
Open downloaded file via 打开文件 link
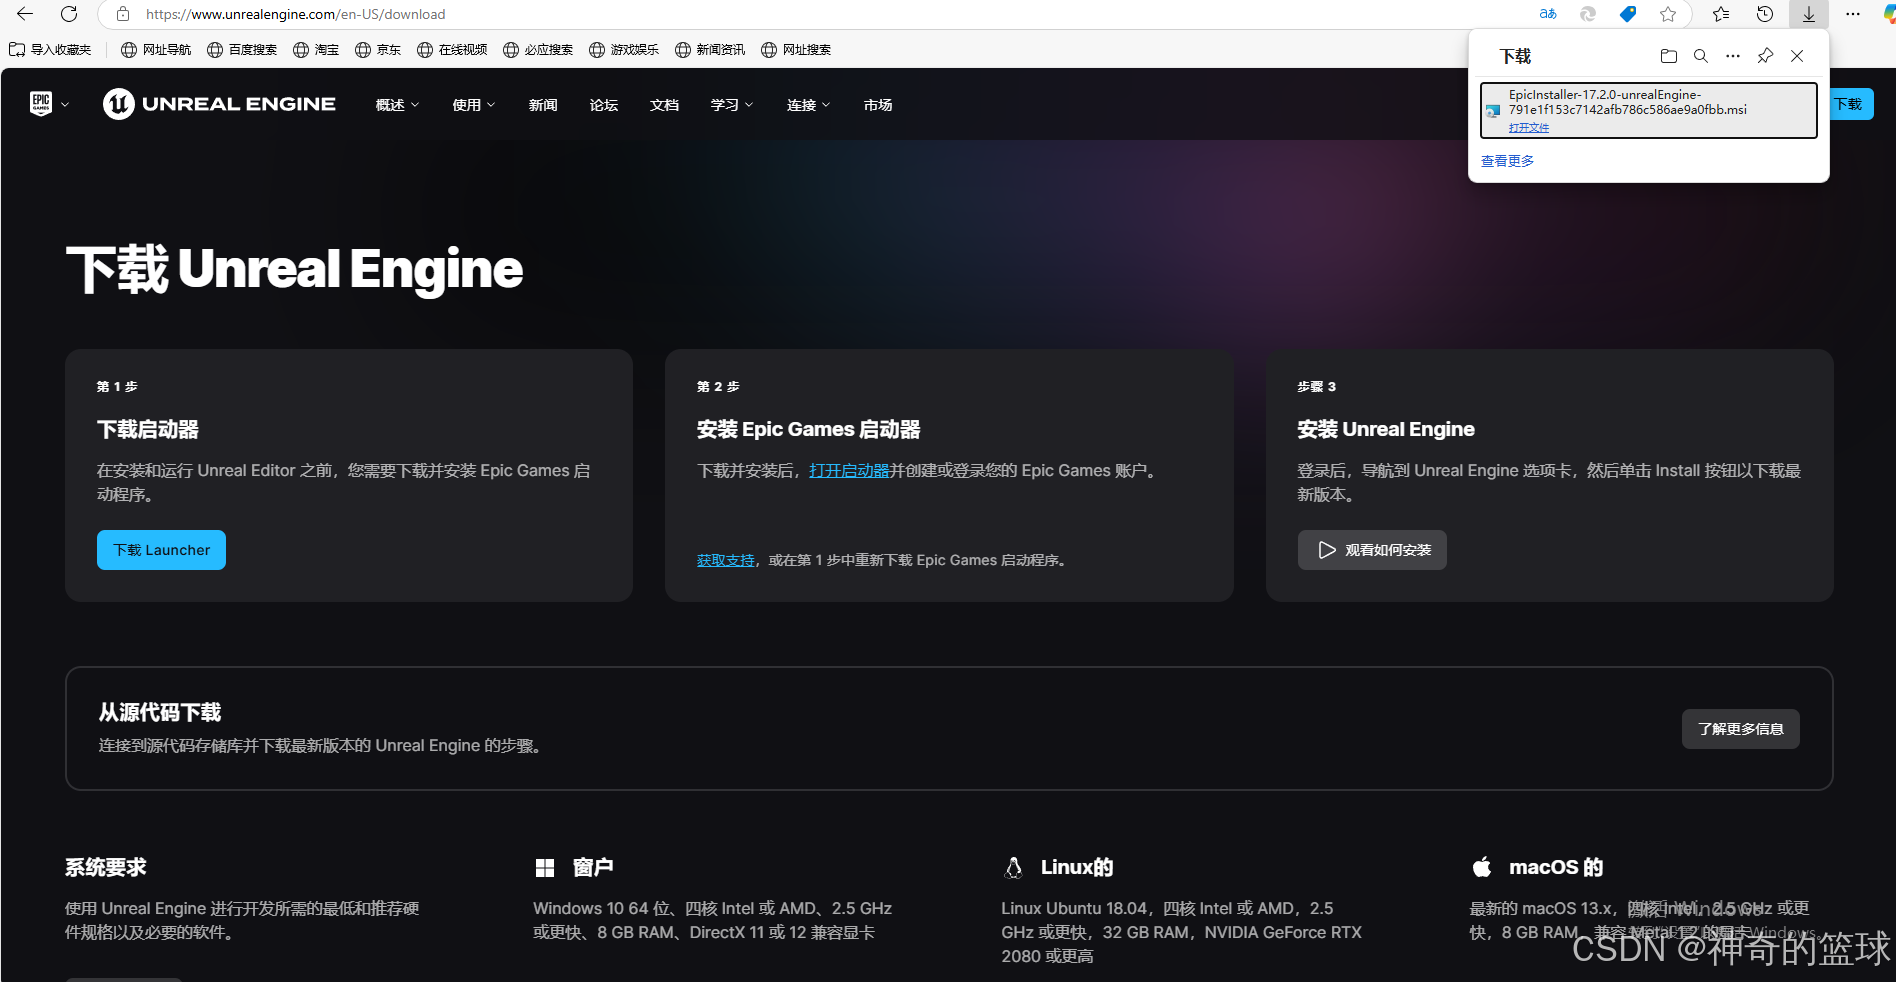coord(1529,128)
